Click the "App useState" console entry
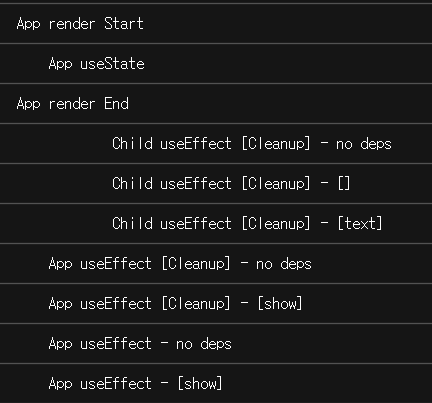The height and width of the screenshot is (403, 432). [216, 64]
